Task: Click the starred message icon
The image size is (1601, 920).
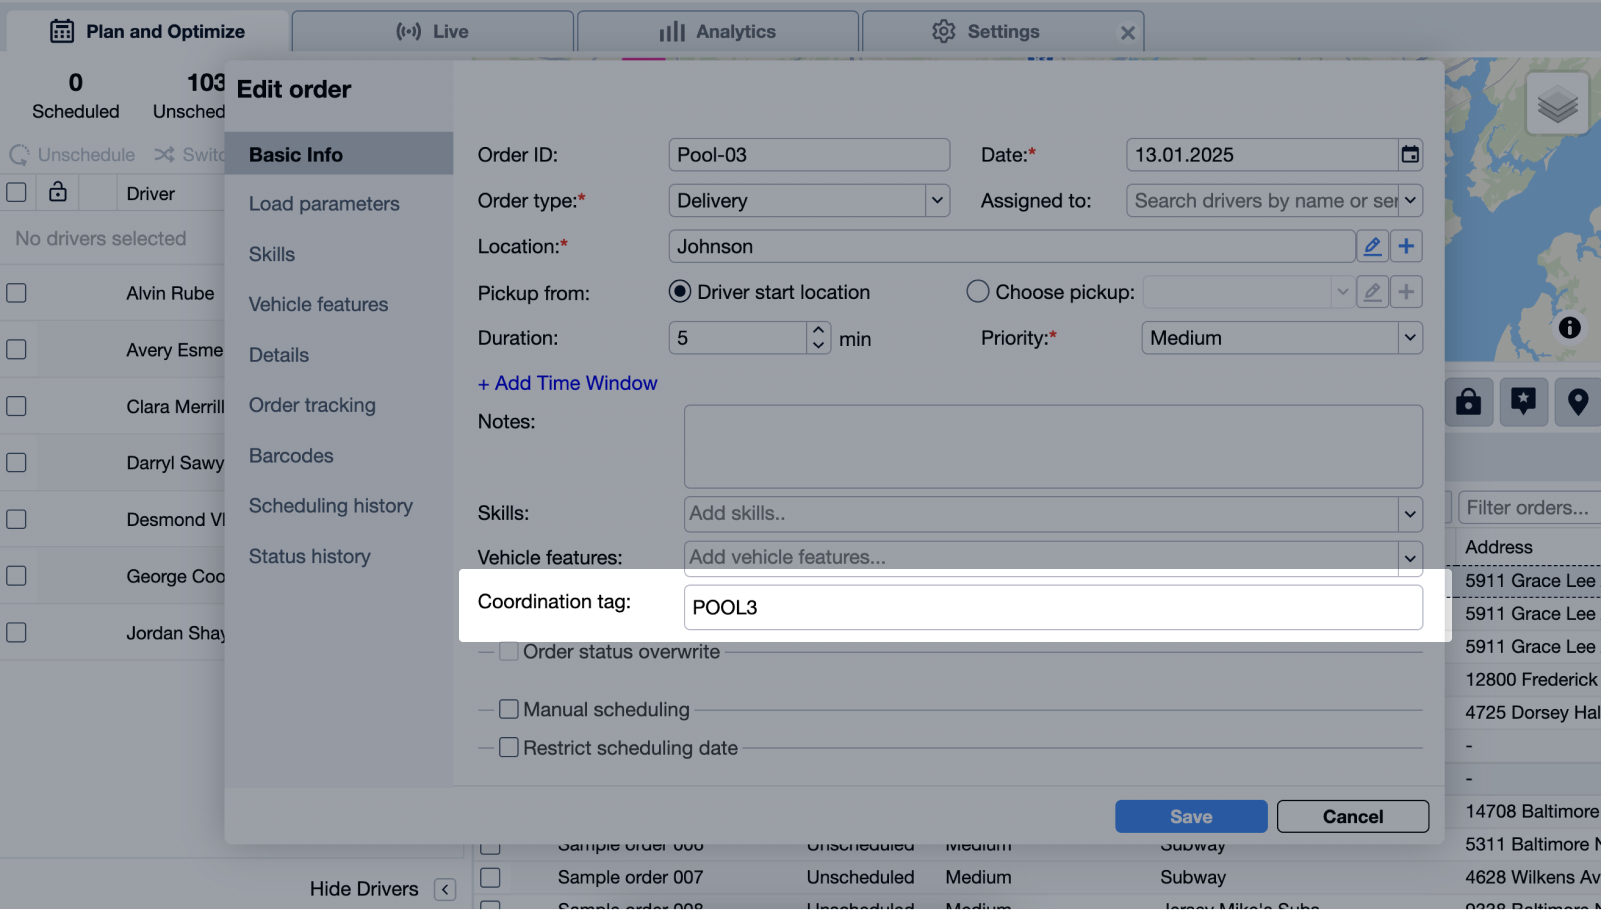Action: [1523, 403]
